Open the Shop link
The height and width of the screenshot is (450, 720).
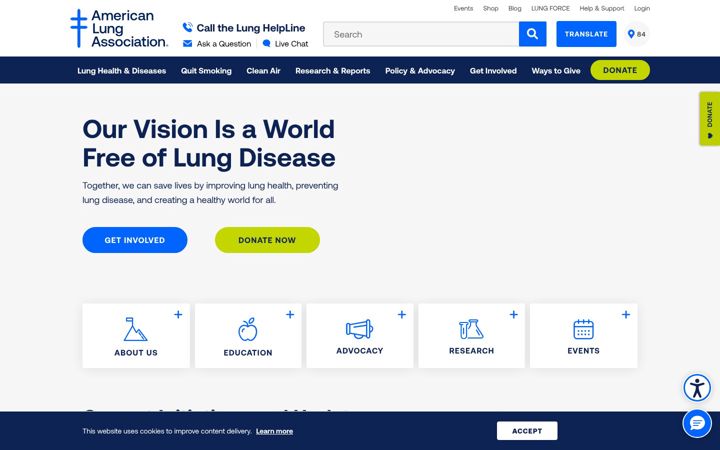click(490, 8)
